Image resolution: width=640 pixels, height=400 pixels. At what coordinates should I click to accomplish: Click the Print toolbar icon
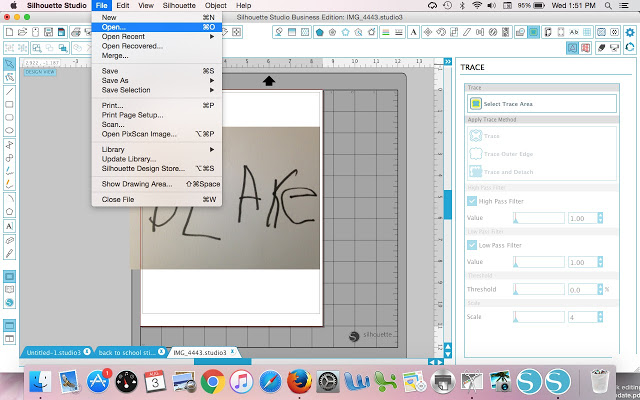(76, 32)
